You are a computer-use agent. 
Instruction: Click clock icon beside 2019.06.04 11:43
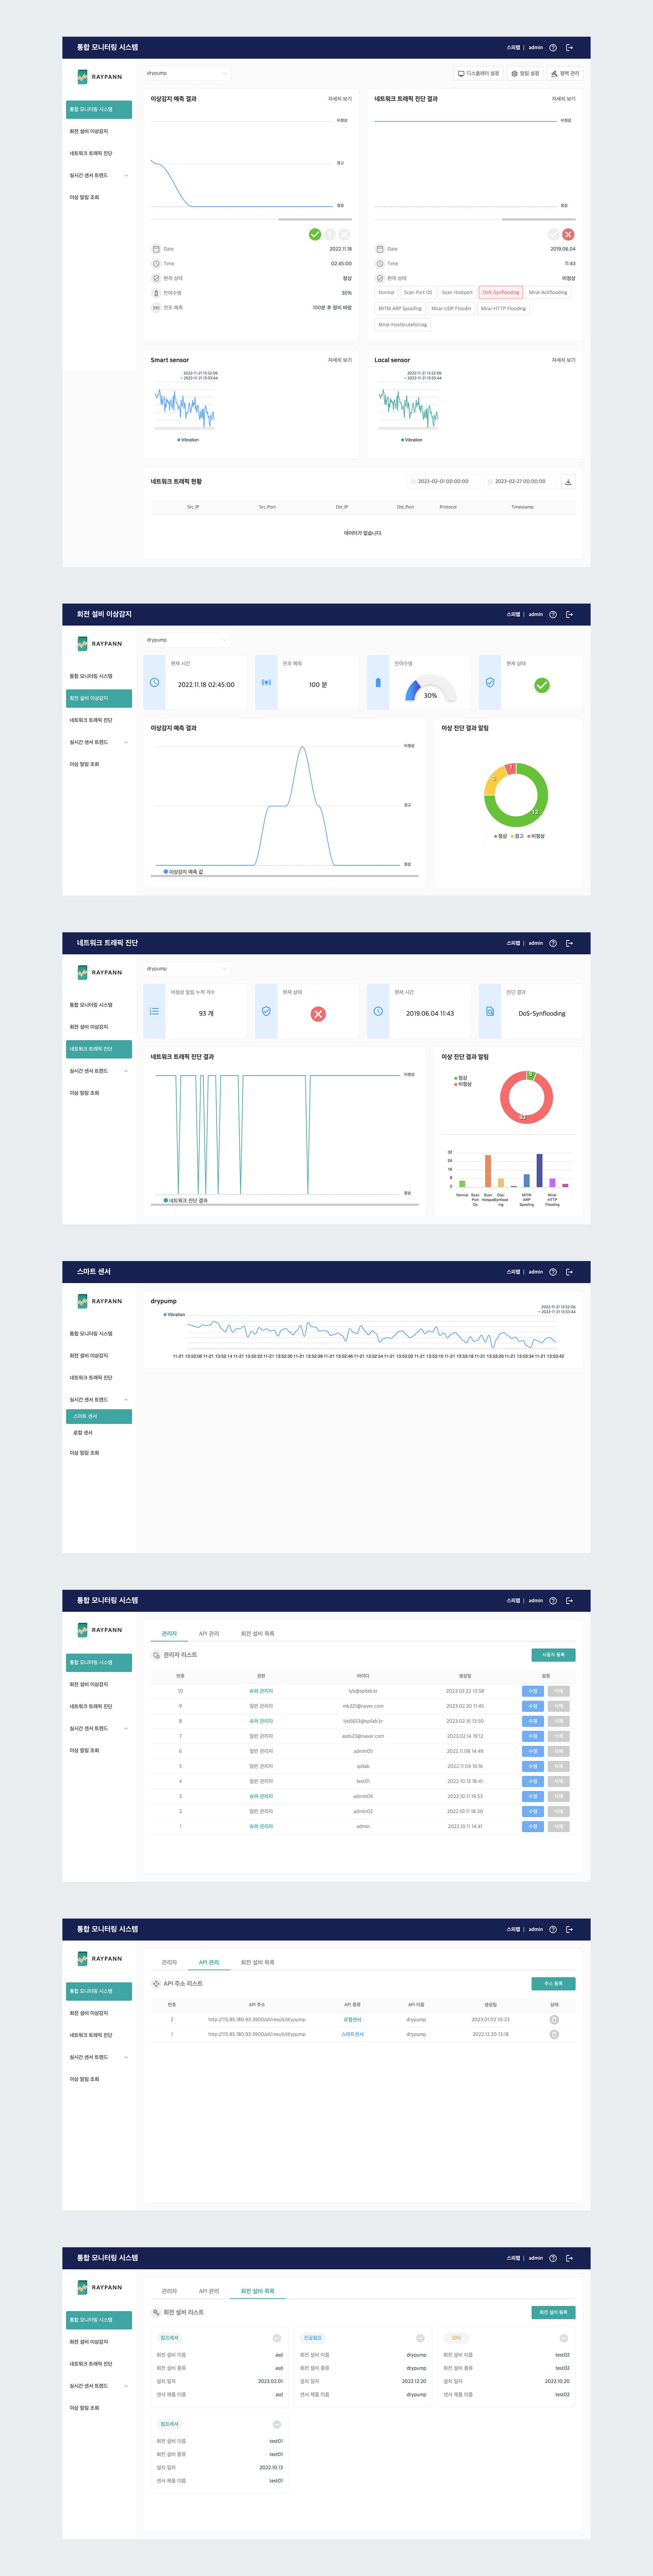coord(378,1011)
